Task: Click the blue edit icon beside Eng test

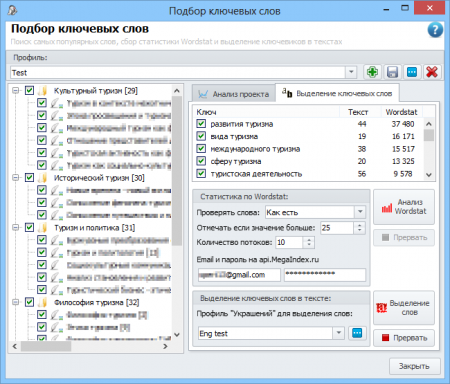Action: (x=357, y=333)
